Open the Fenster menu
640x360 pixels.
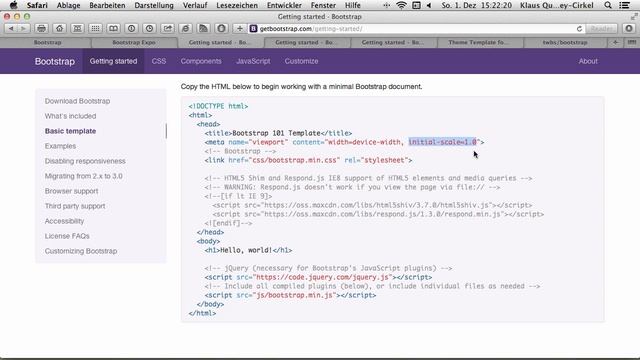[x=323, y=5]
